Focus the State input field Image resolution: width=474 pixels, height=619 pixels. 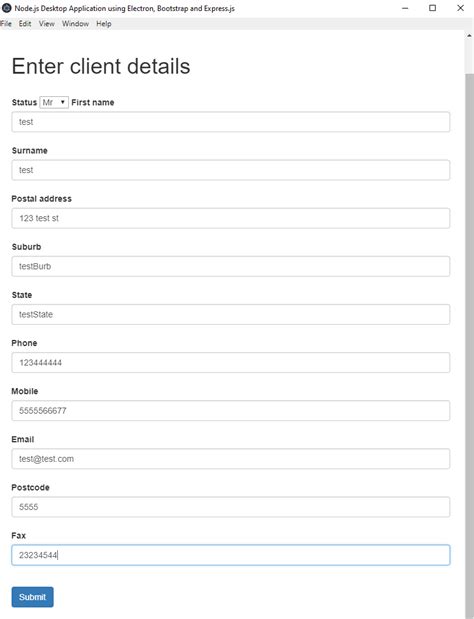[230, 315]
